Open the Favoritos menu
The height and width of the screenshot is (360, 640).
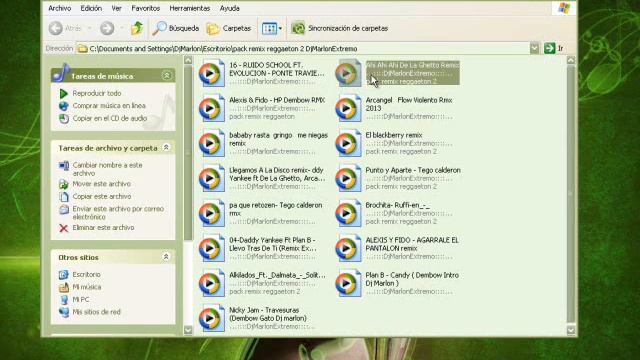[146, 8]
